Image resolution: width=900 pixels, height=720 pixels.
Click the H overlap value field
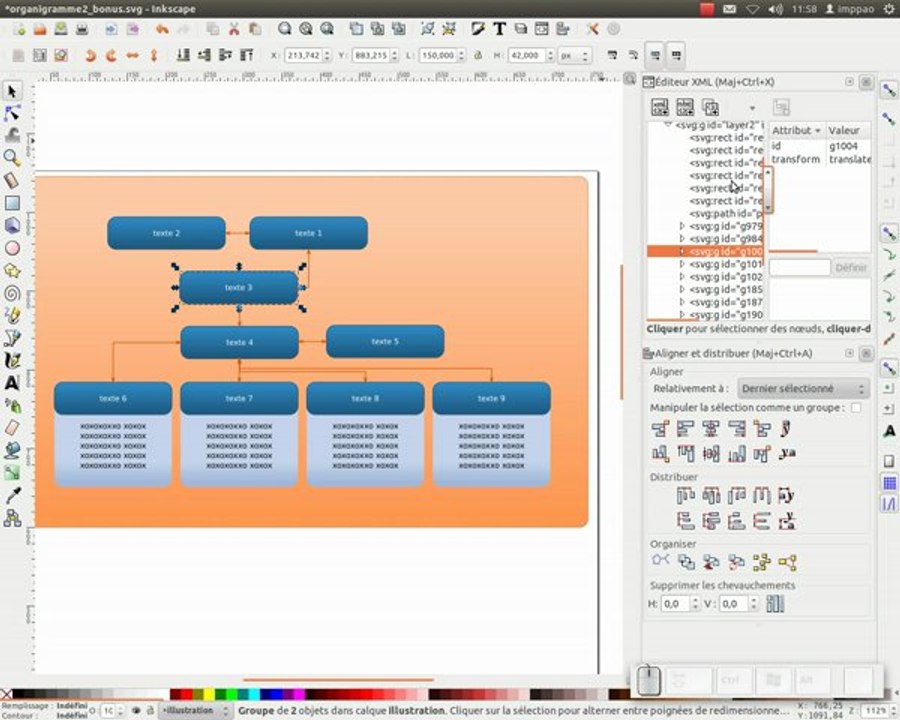pos(675,603)
